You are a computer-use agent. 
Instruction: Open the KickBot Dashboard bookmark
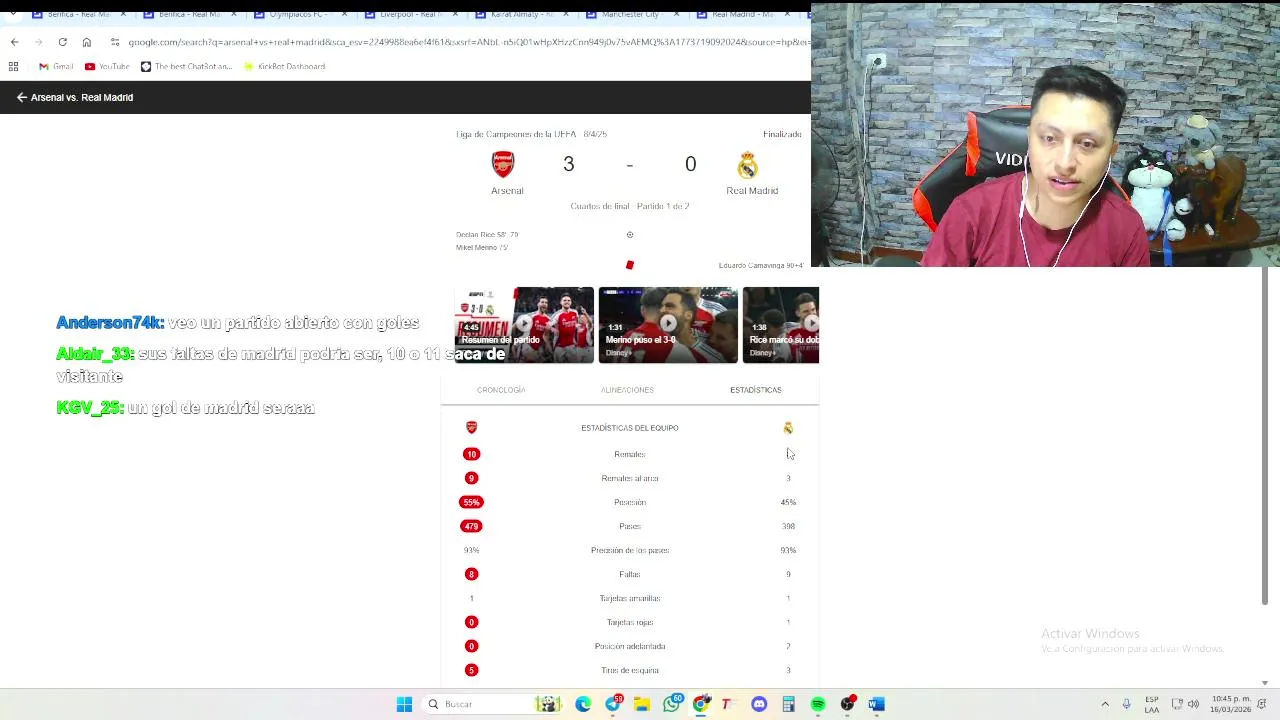pos(284,66)
